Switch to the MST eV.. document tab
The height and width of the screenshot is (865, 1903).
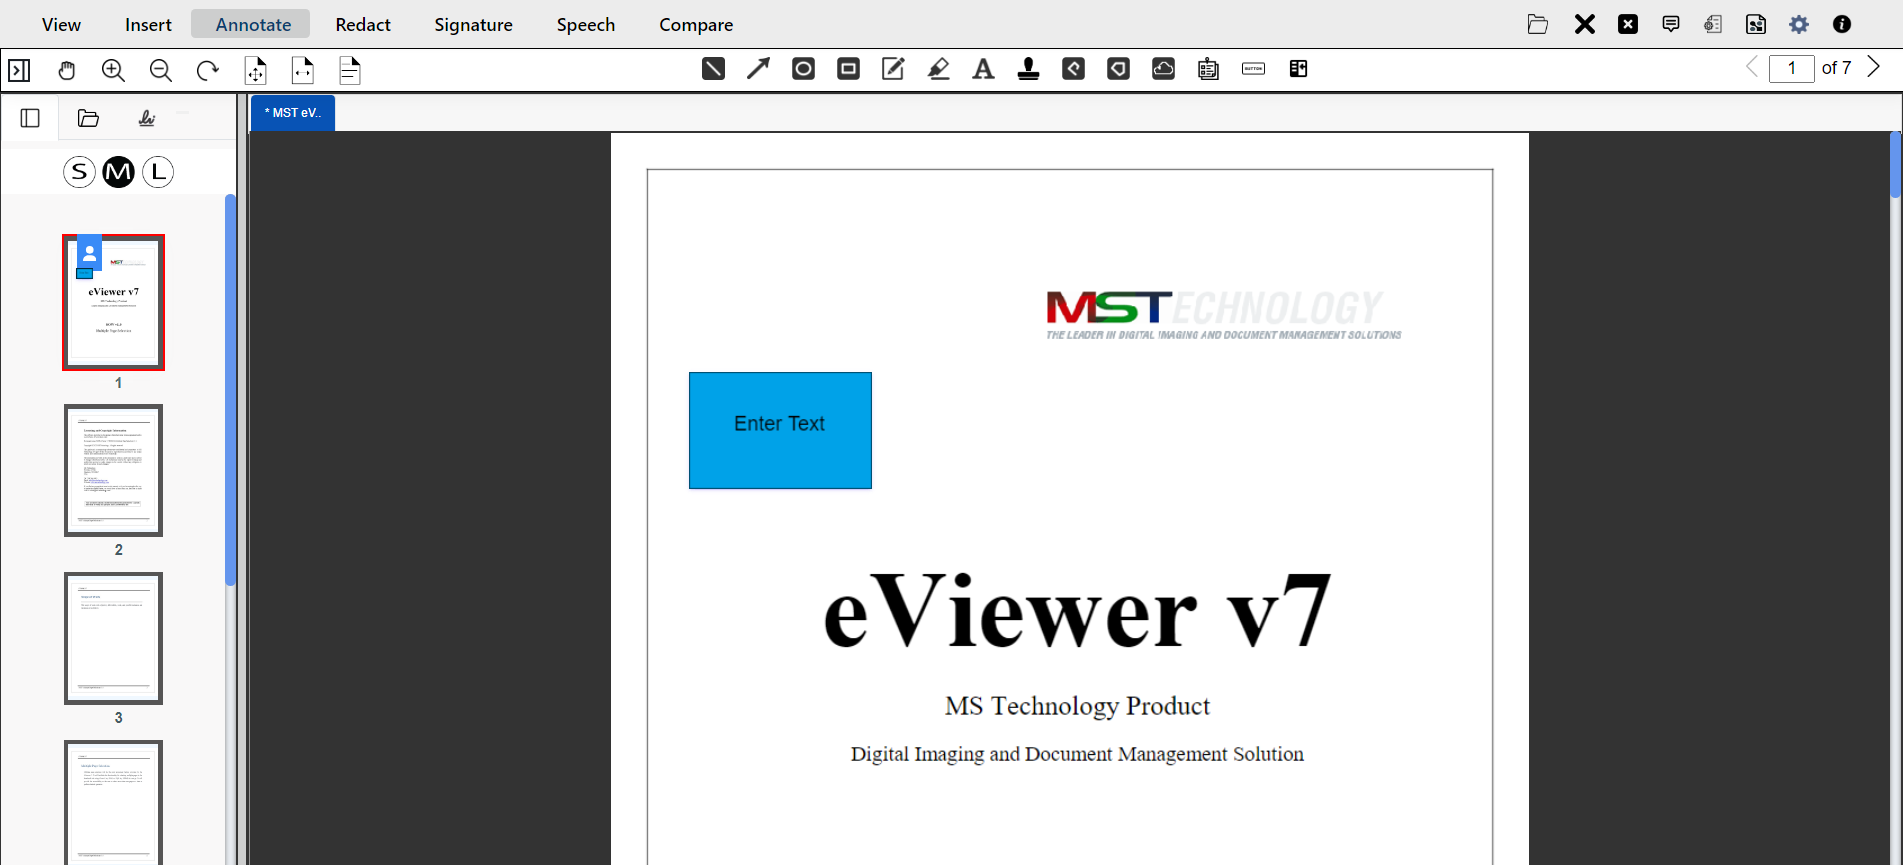(293, 113)
